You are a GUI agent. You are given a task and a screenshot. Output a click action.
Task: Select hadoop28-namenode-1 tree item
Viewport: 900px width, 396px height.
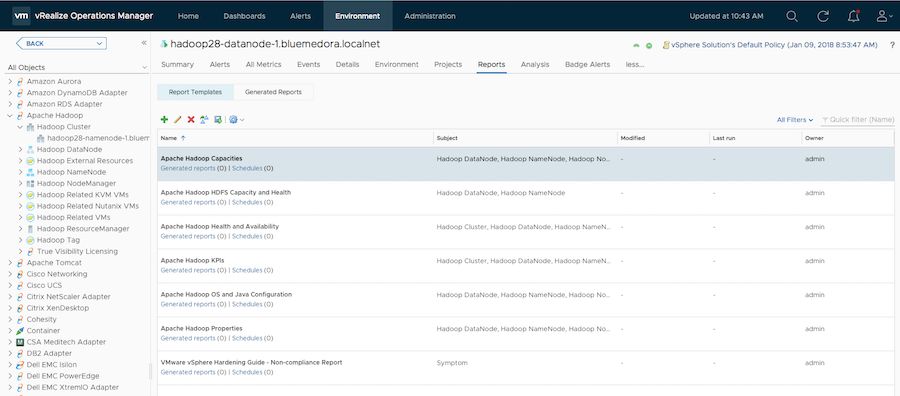pyautogui.click(x=98, y=138)
